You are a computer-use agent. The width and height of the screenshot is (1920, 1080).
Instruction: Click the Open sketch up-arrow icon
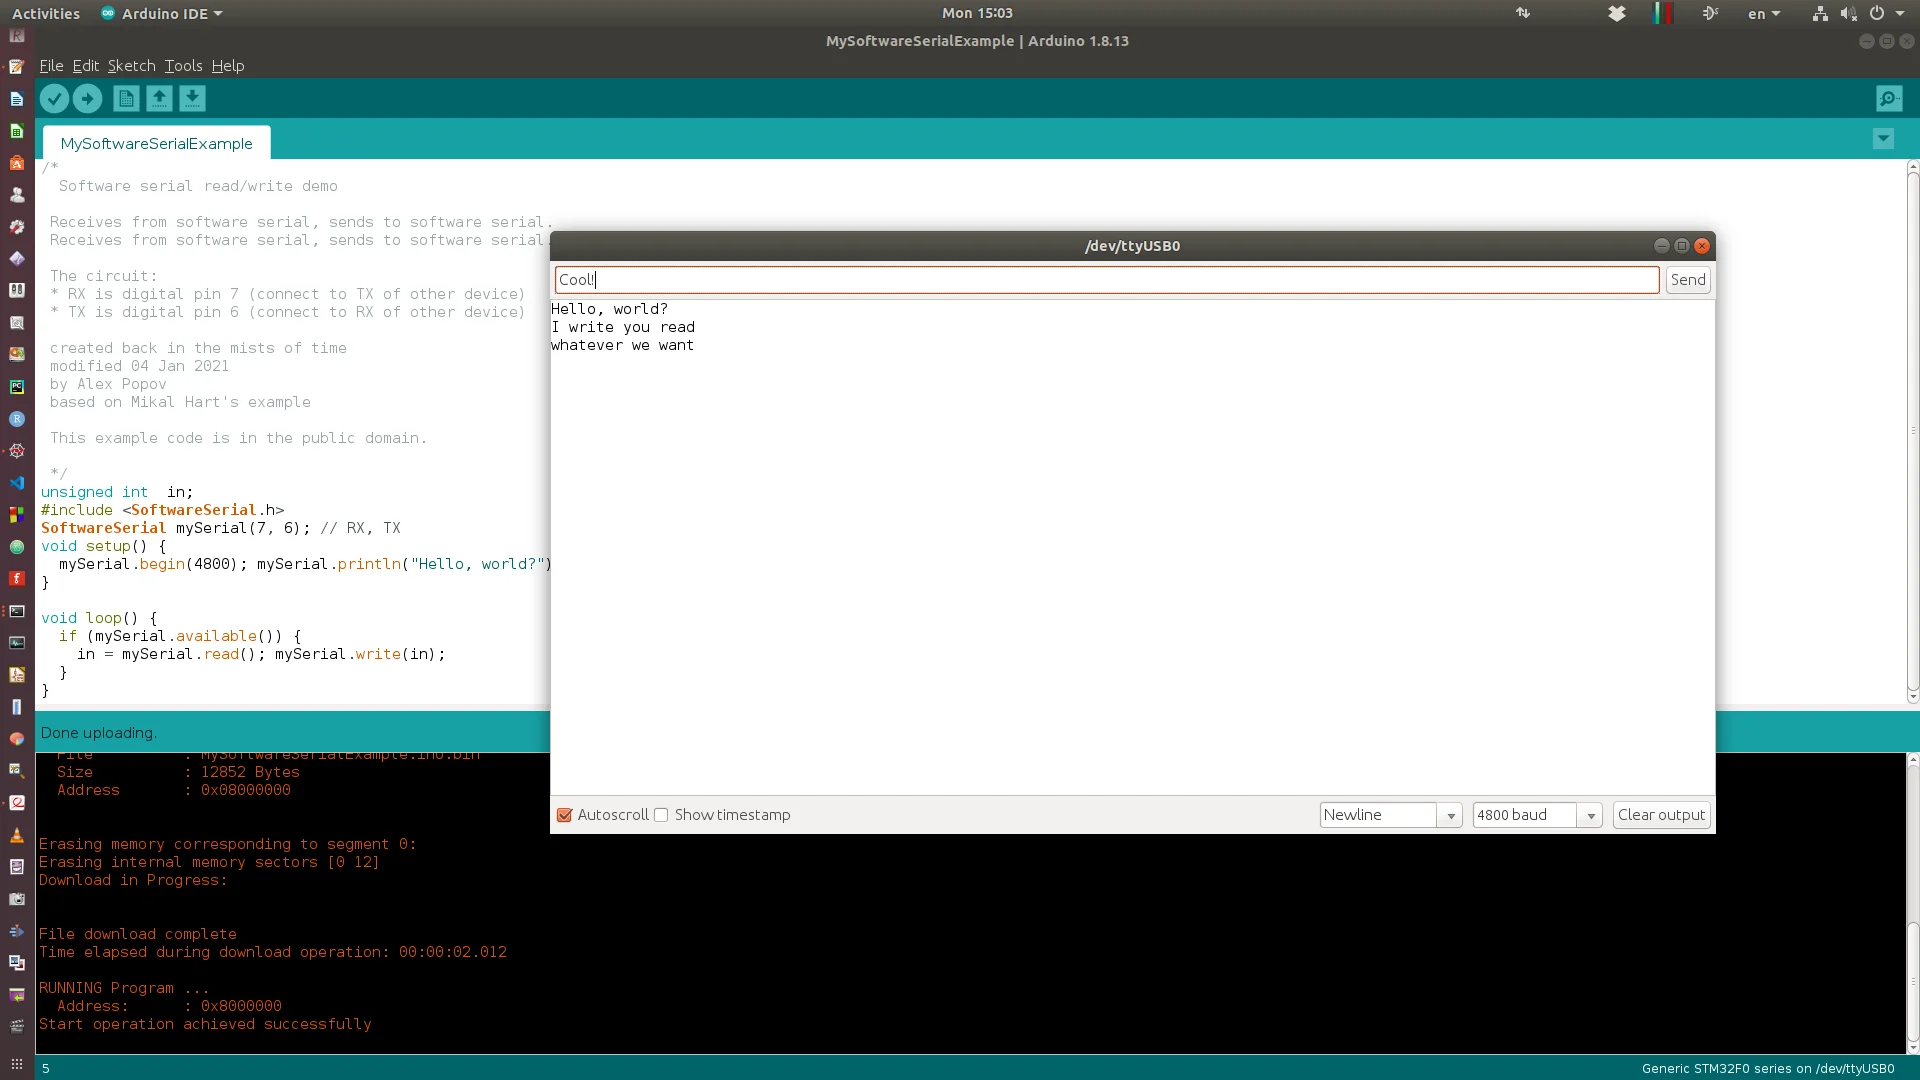[159, 98]
